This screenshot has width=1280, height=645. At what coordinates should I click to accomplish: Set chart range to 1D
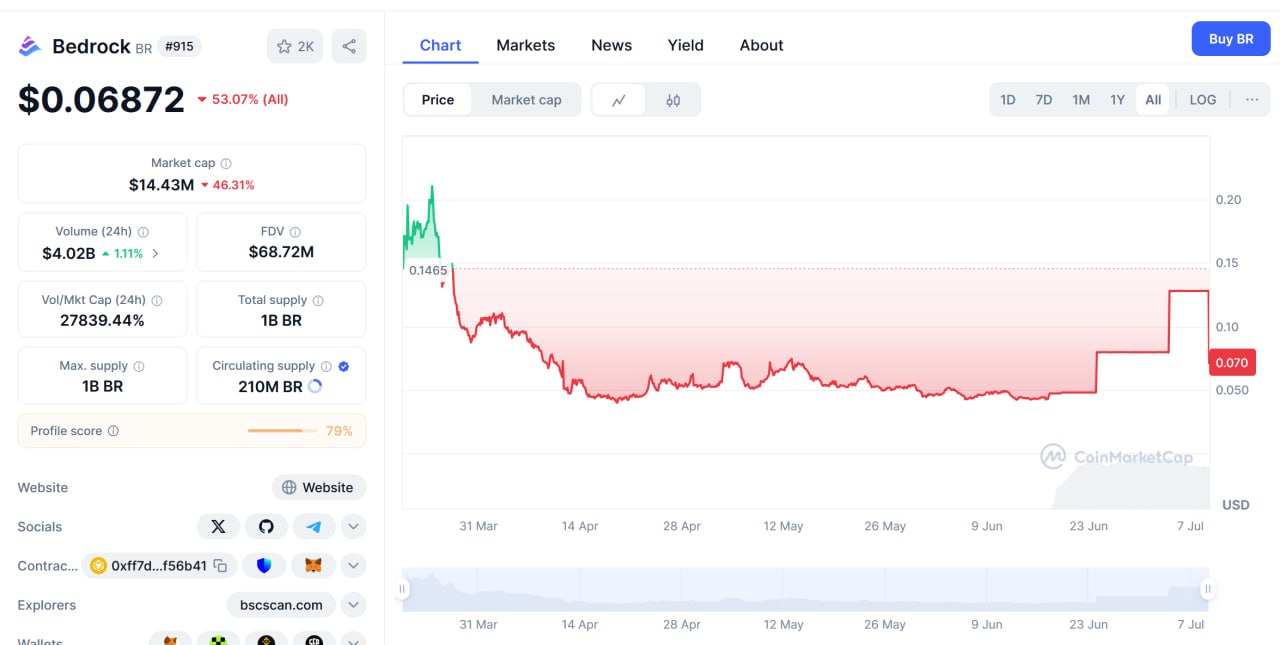pyautogui.click(x=1008, y=100)
